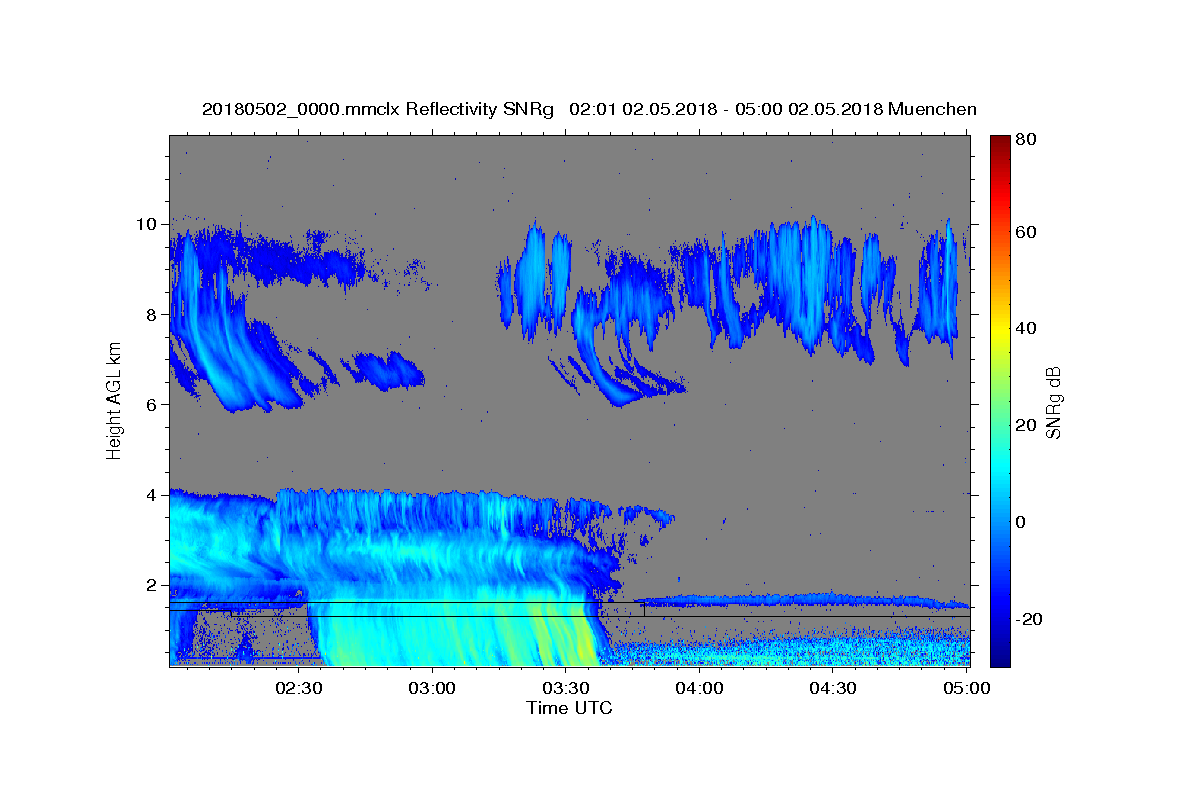Click the colorbar label '40'
Screen dimensions: 1200x800
coord(1027,329)
